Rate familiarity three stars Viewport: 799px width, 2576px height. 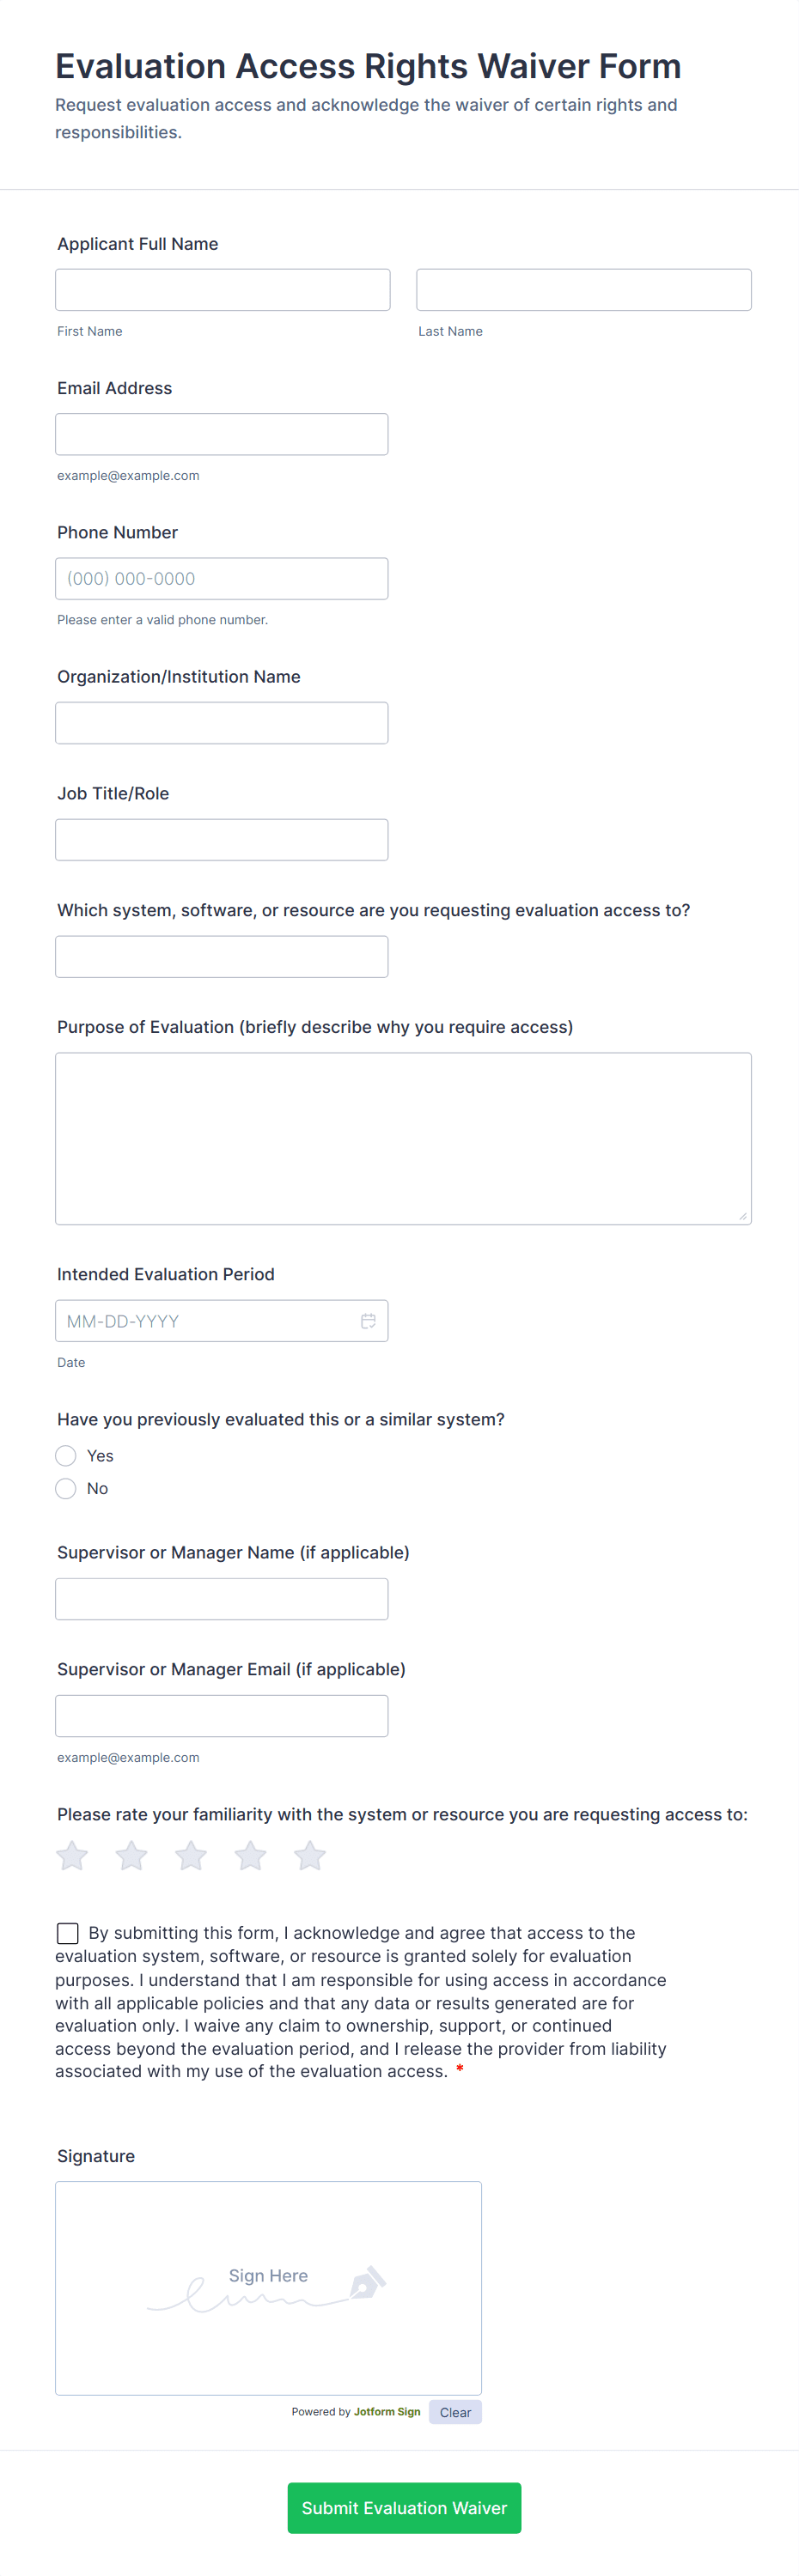coord(191,1856)
